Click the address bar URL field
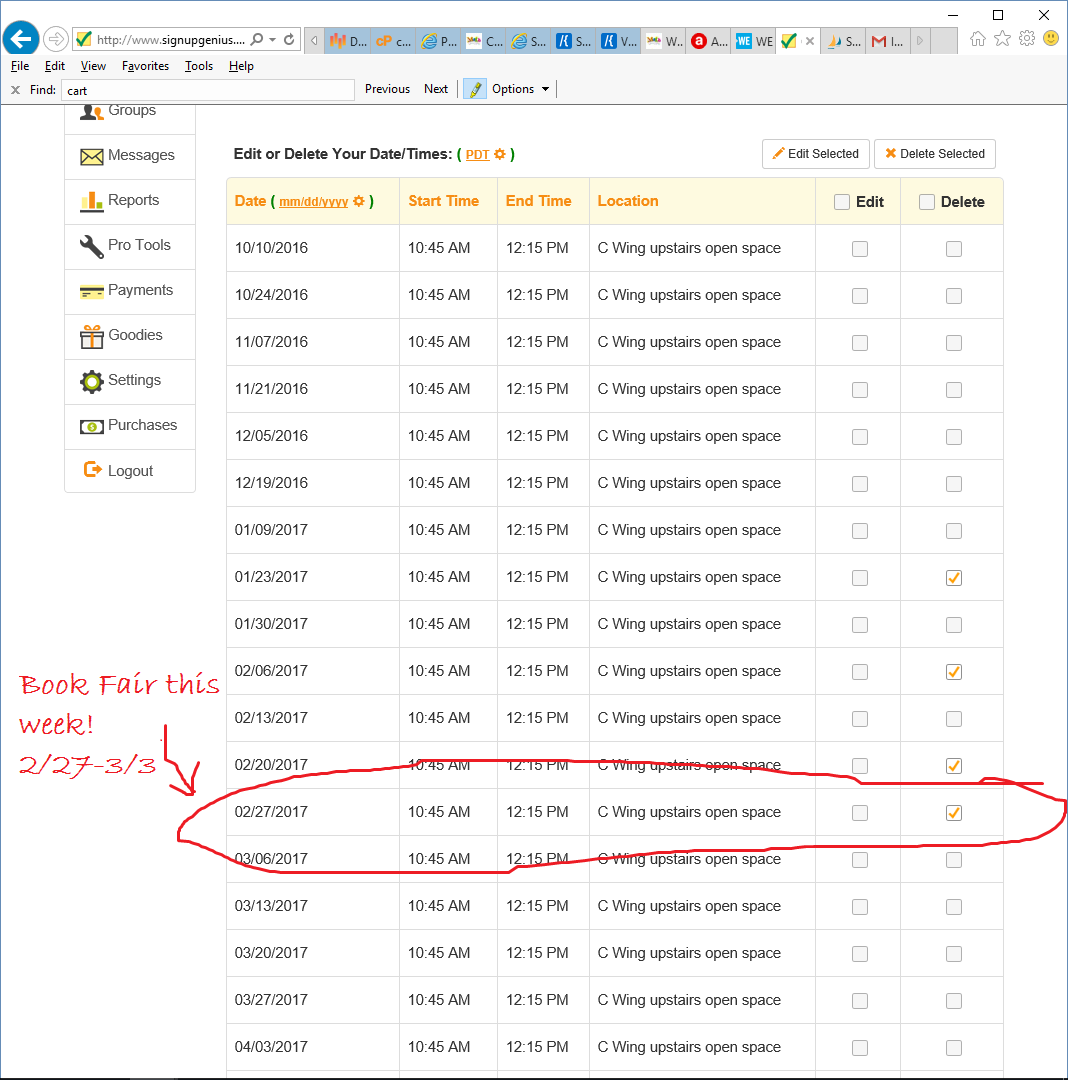 (170, 40)
